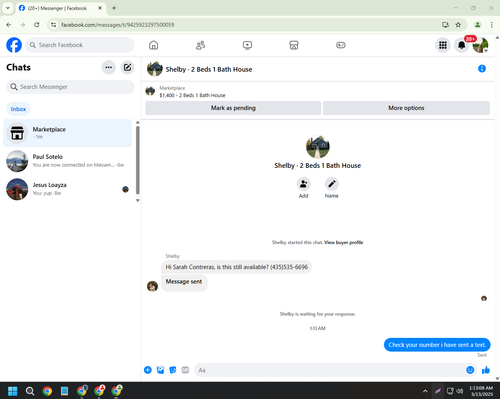The width and height of the screenshot is (500, 399).
Task: Open chat with Jesus Loayza
Action: tap(68, 189)
